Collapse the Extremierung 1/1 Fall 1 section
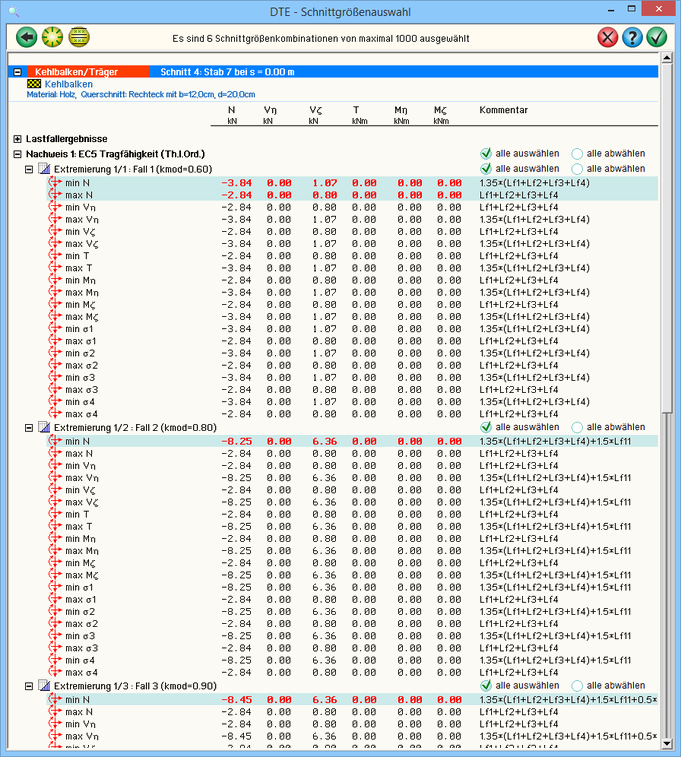The image size is (681, 757). (29, 170)
